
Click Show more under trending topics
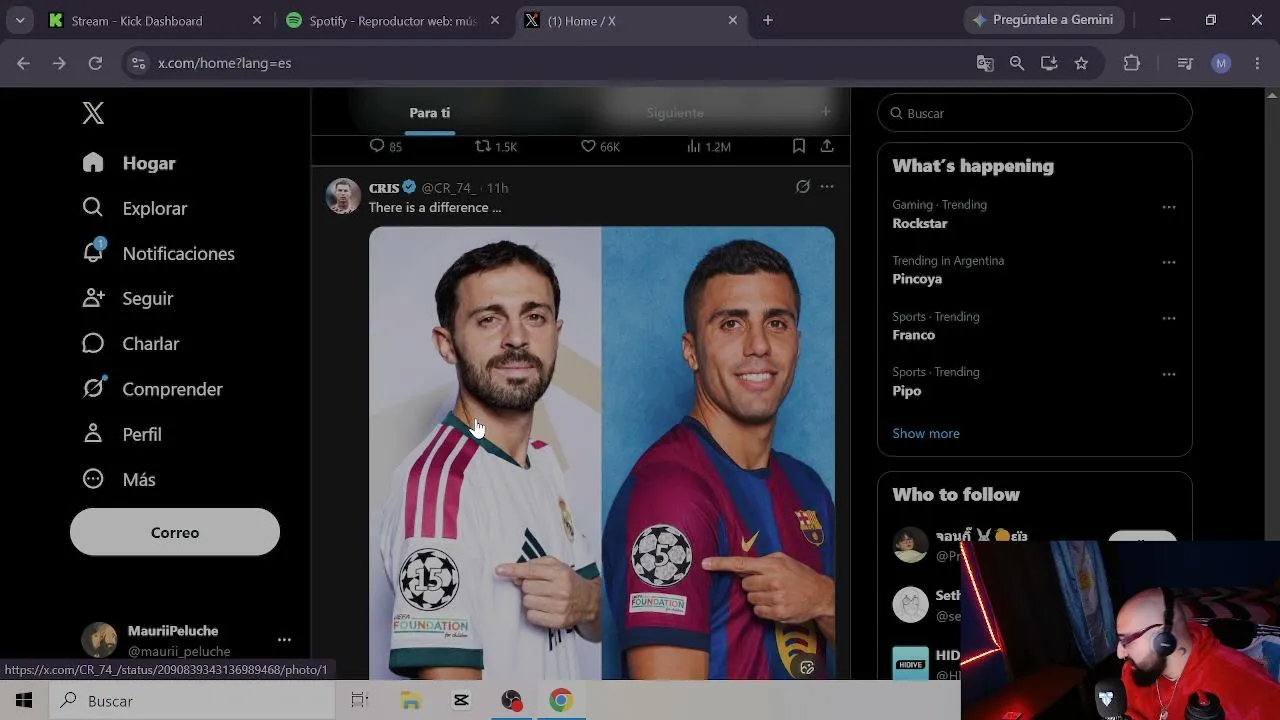pos(926,433)
